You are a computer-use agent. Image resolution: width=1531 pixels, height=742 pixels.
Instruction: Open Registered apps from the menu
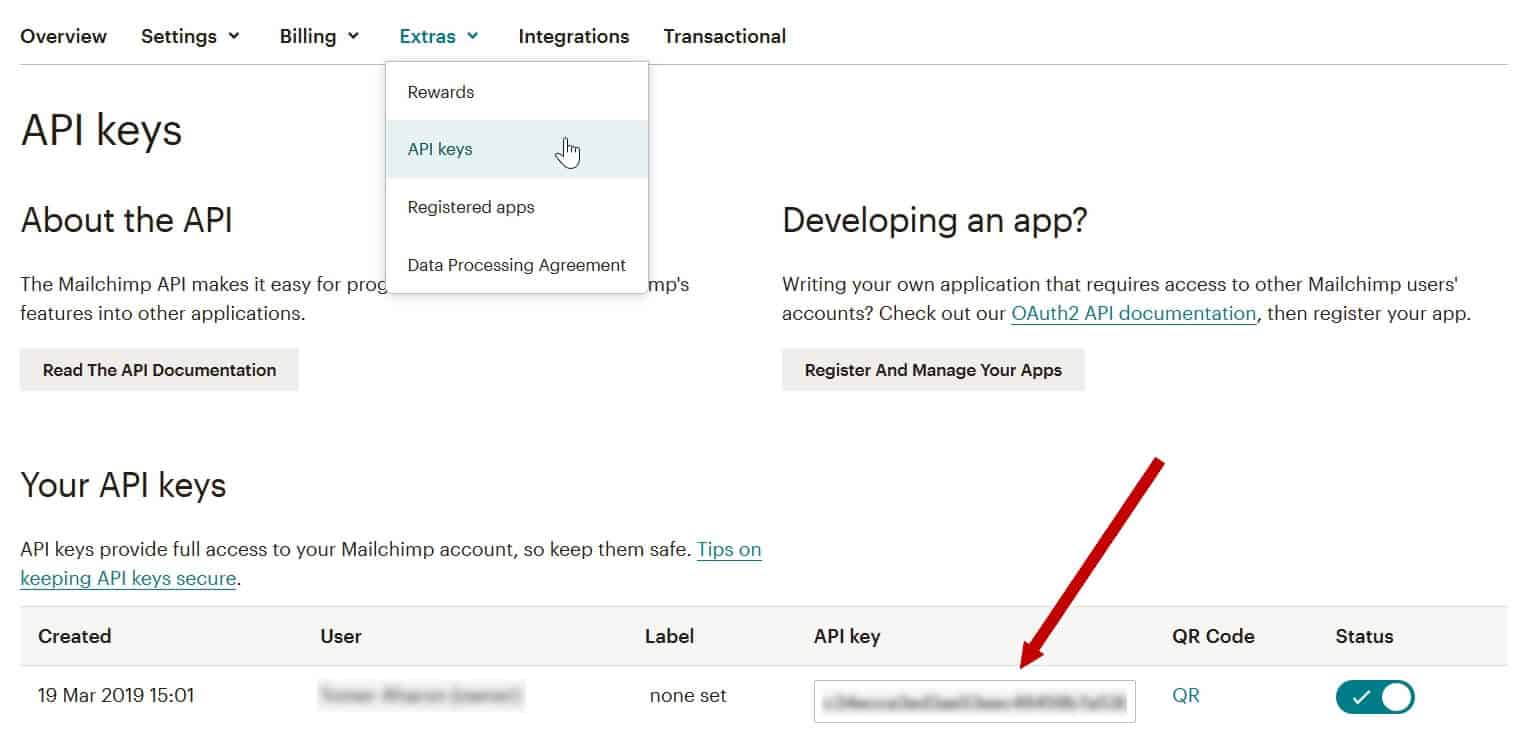(x=517, y=207)
